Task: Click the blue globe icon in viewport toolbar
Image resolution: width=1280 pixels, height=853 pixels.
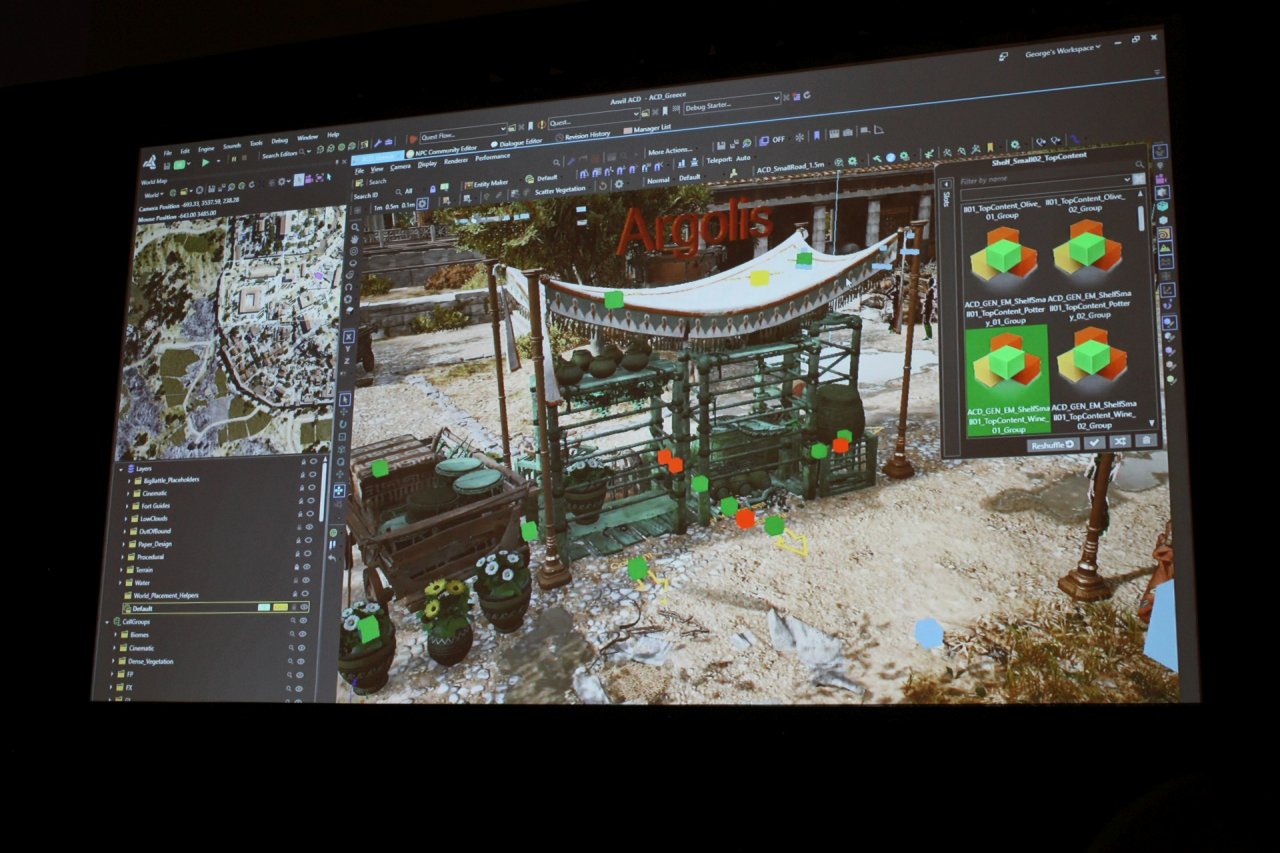Action: 890,157
